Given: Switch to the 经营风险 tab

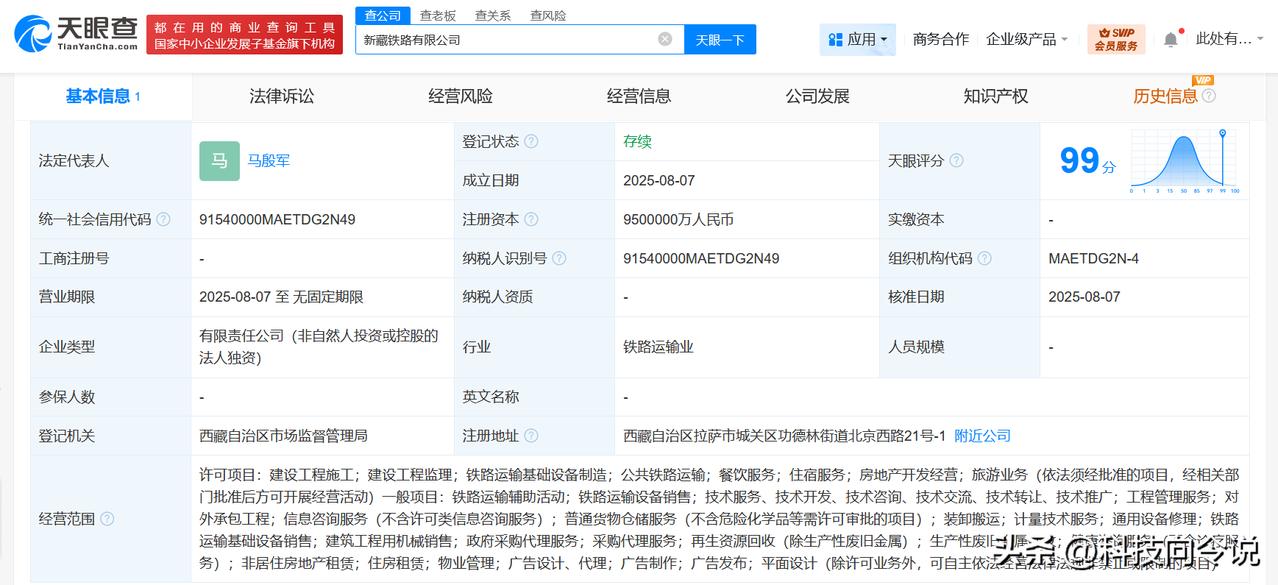Looking at the screenshot, I should click(460, 97).
